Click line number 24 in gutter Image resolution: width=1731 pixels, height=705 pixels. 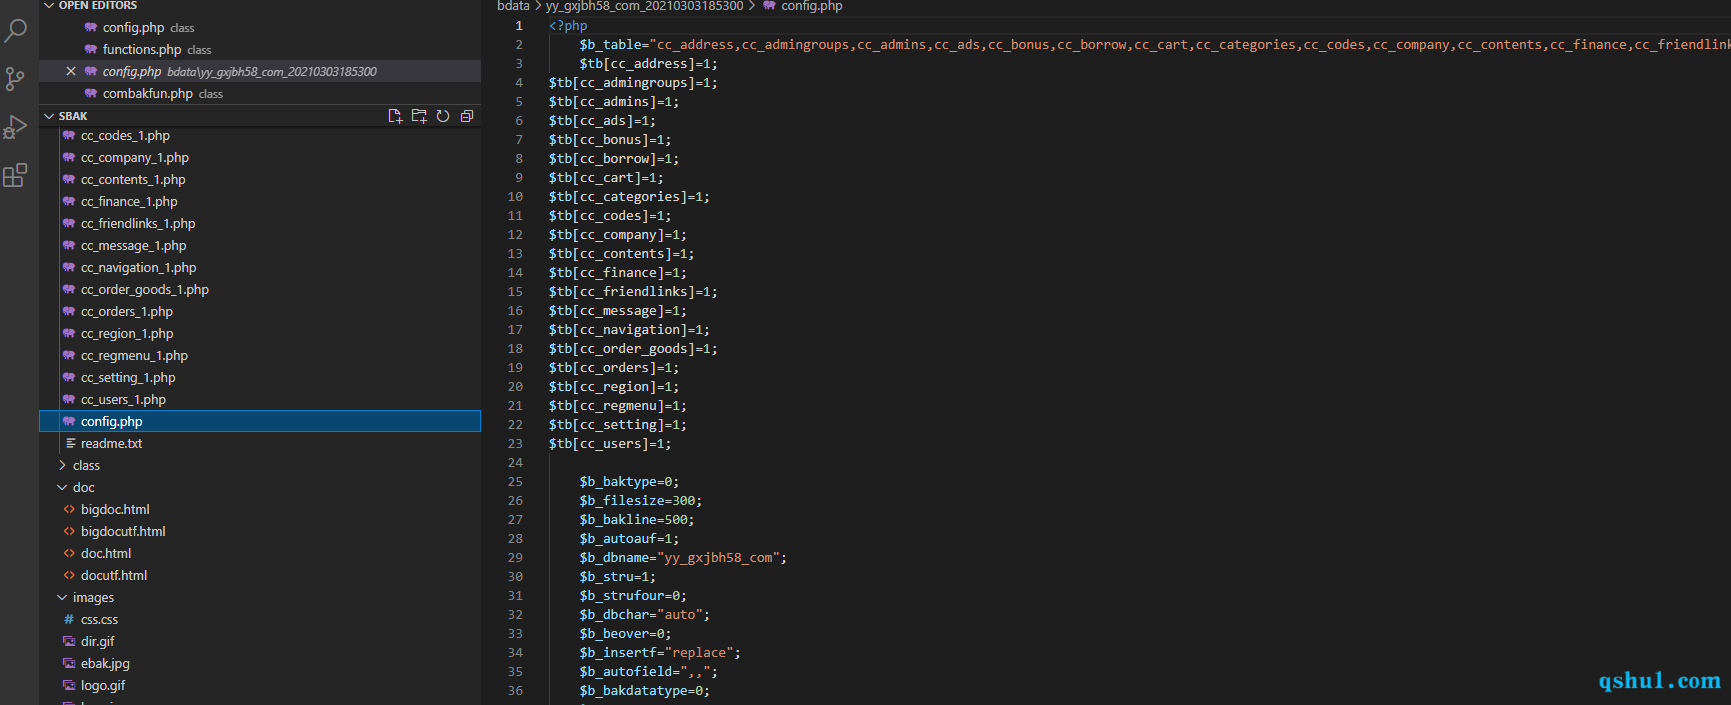point(515,462)
